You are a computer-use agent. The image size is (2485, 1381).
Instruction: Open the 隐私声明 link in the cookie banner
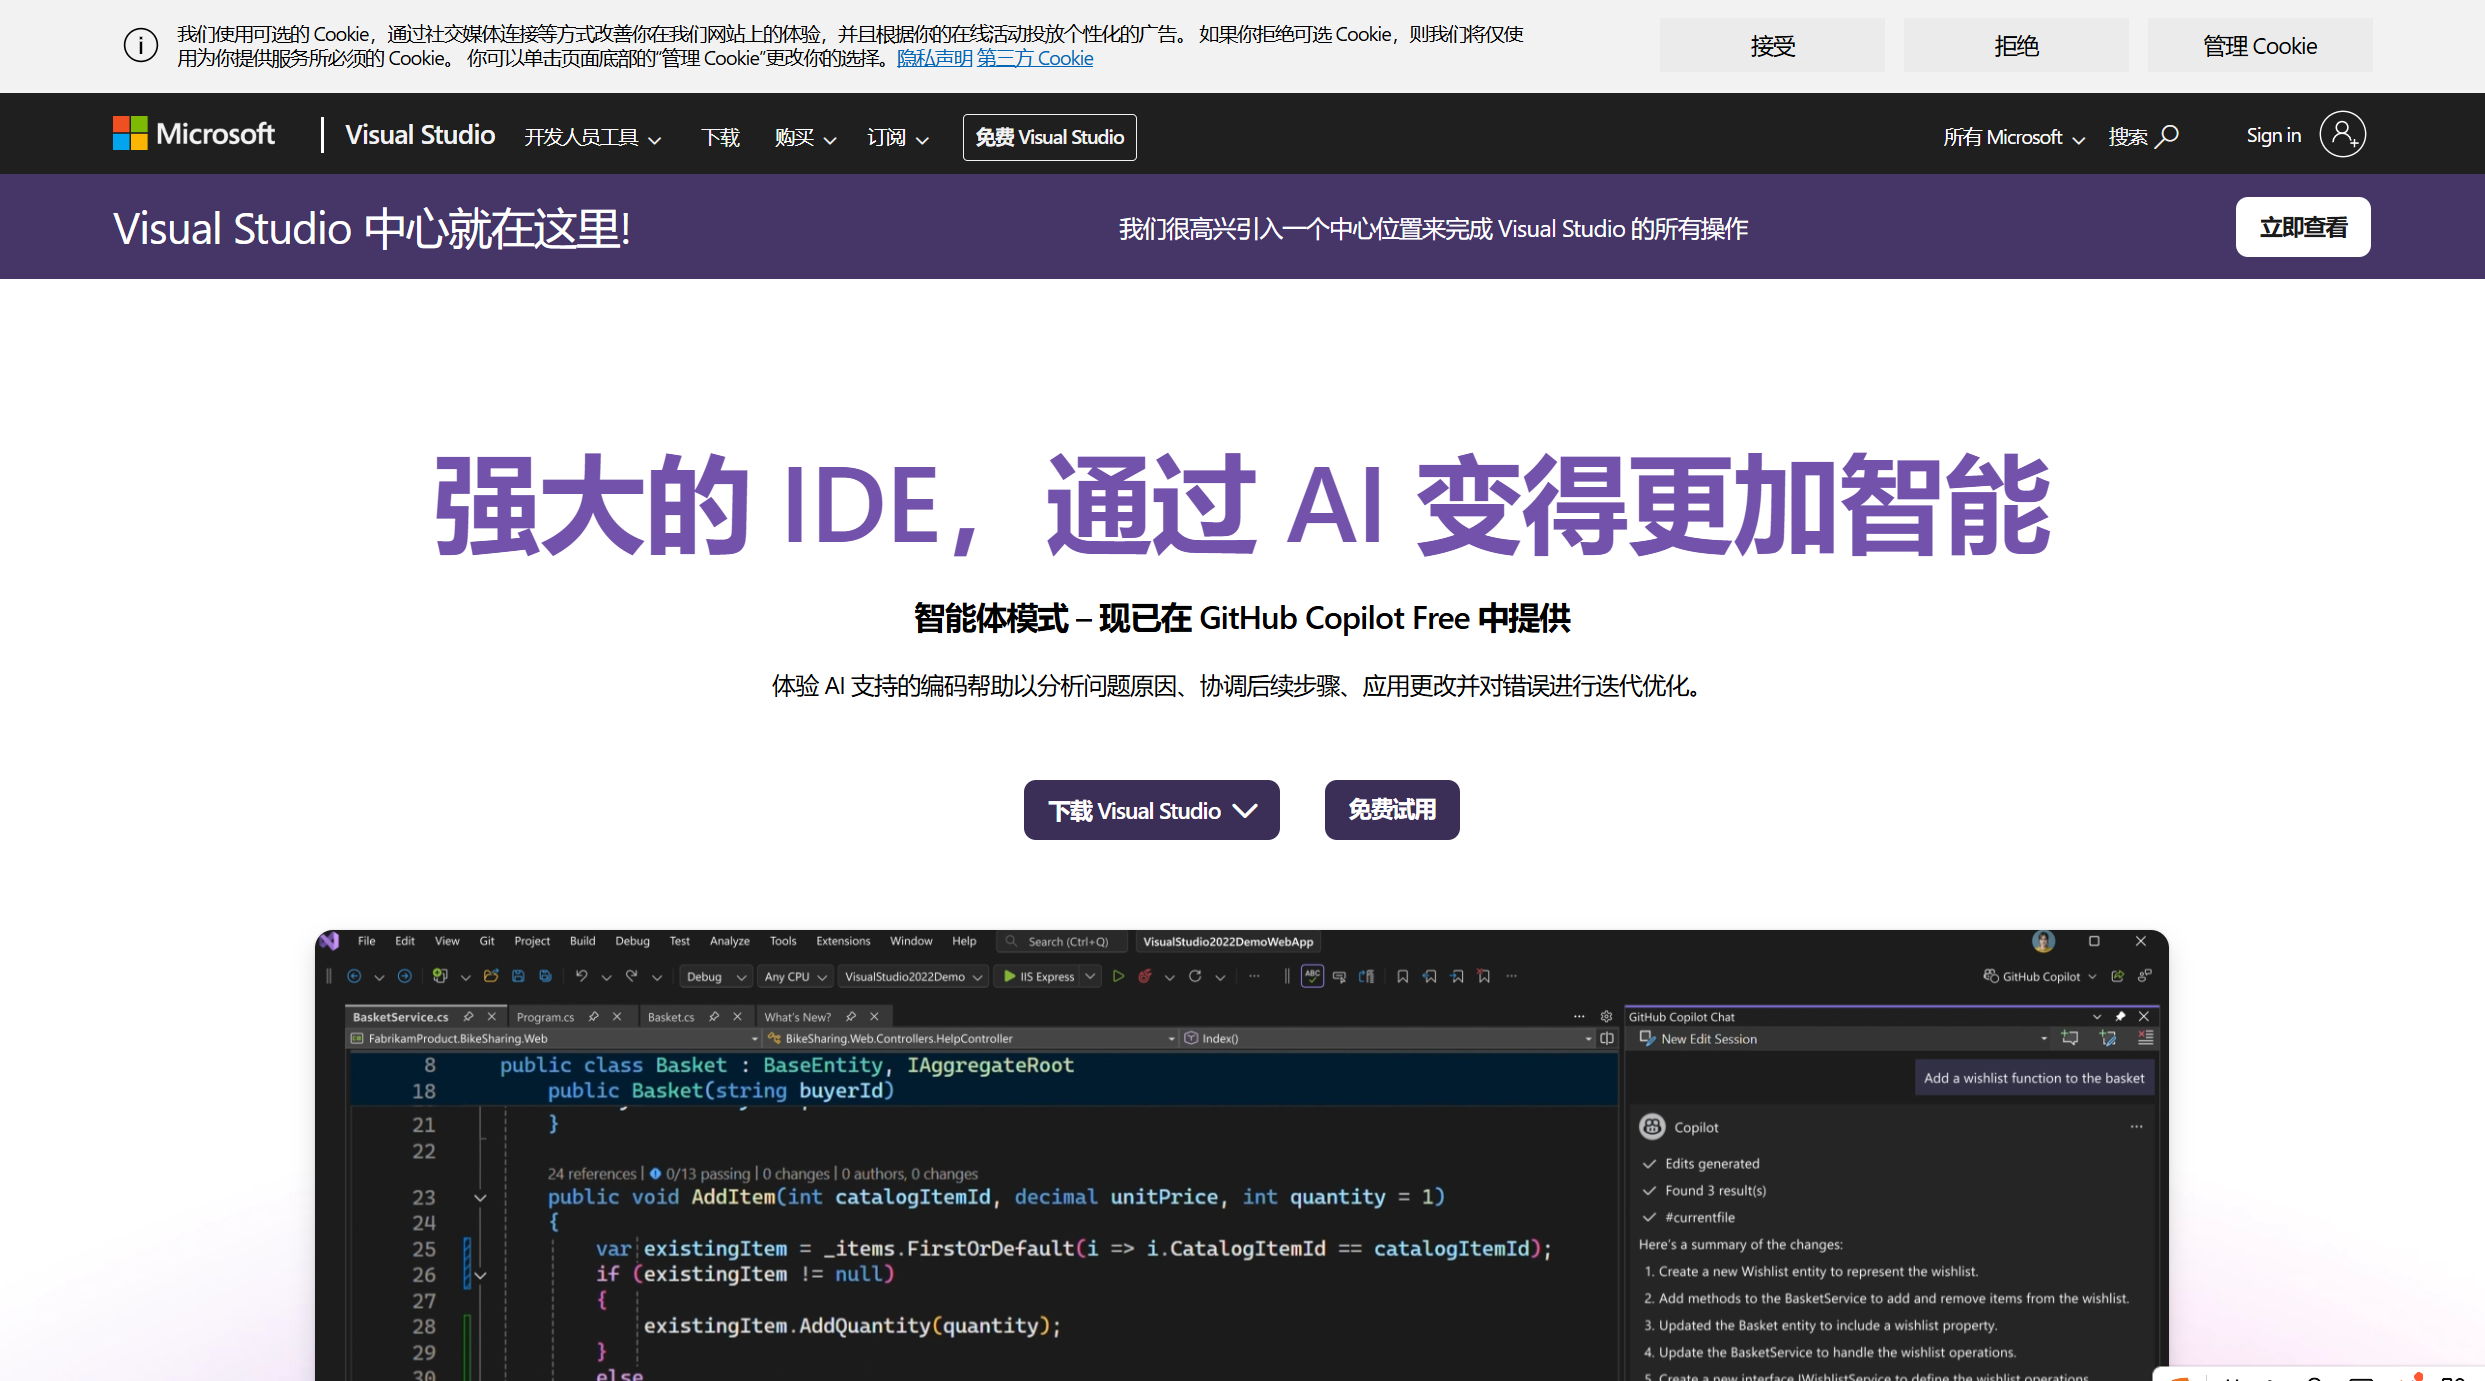933,58
